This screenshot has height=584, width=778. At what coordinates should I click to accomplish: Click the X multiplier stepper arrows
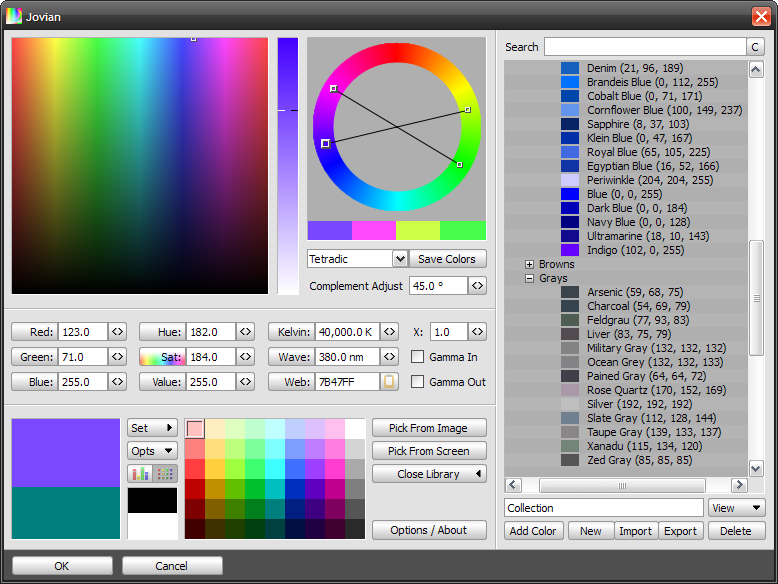(477, 331)
